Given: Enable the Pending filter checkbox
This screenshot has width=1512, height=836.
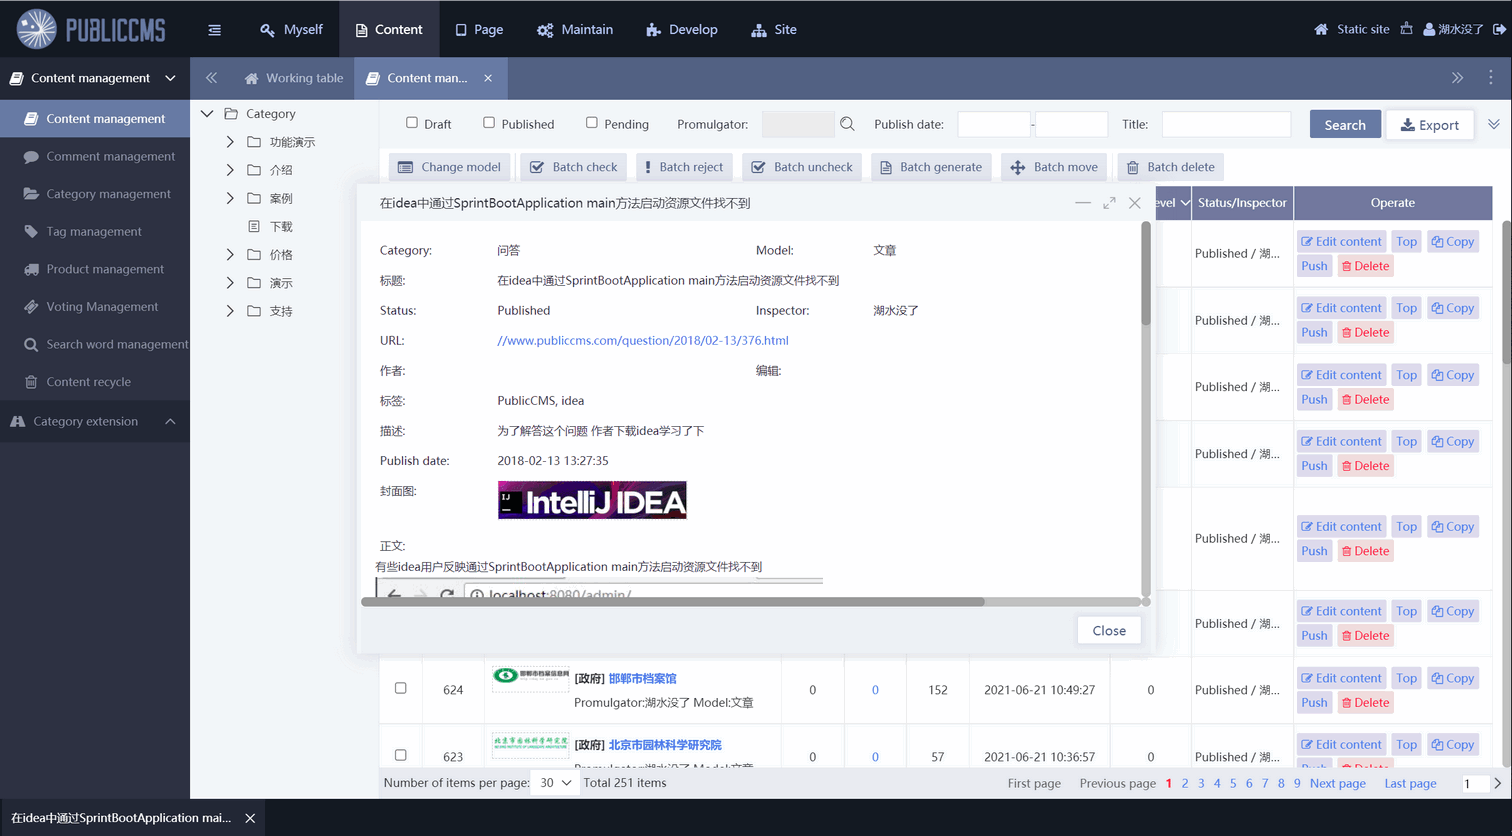Looking at the screenshot, I should point(592,123).
